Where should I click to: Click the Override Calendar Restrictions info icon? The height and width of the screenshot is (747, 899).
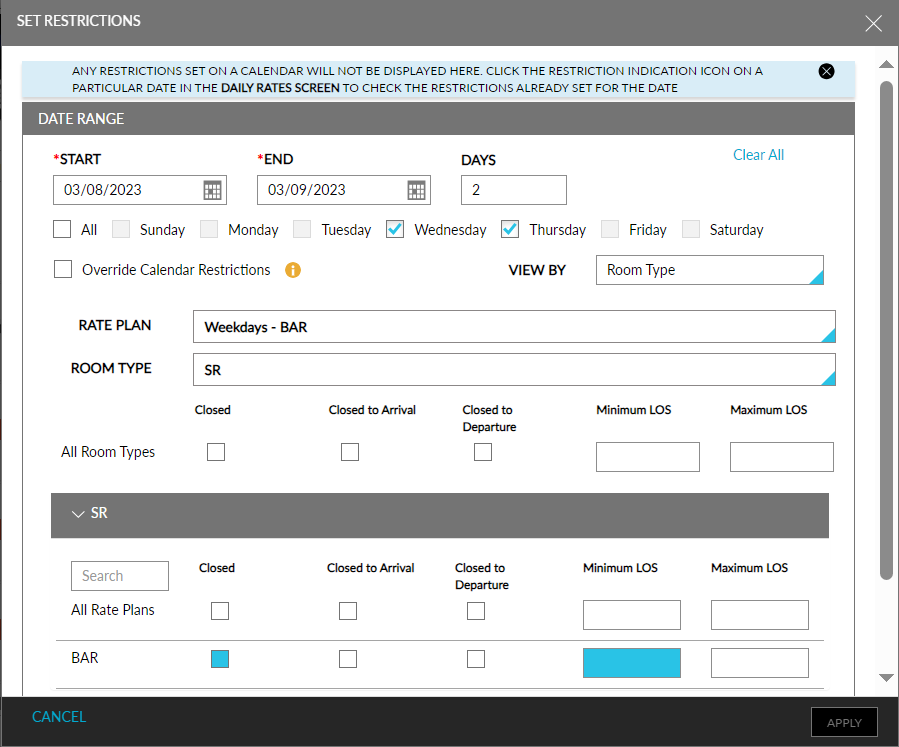click(x=293, y=270)
